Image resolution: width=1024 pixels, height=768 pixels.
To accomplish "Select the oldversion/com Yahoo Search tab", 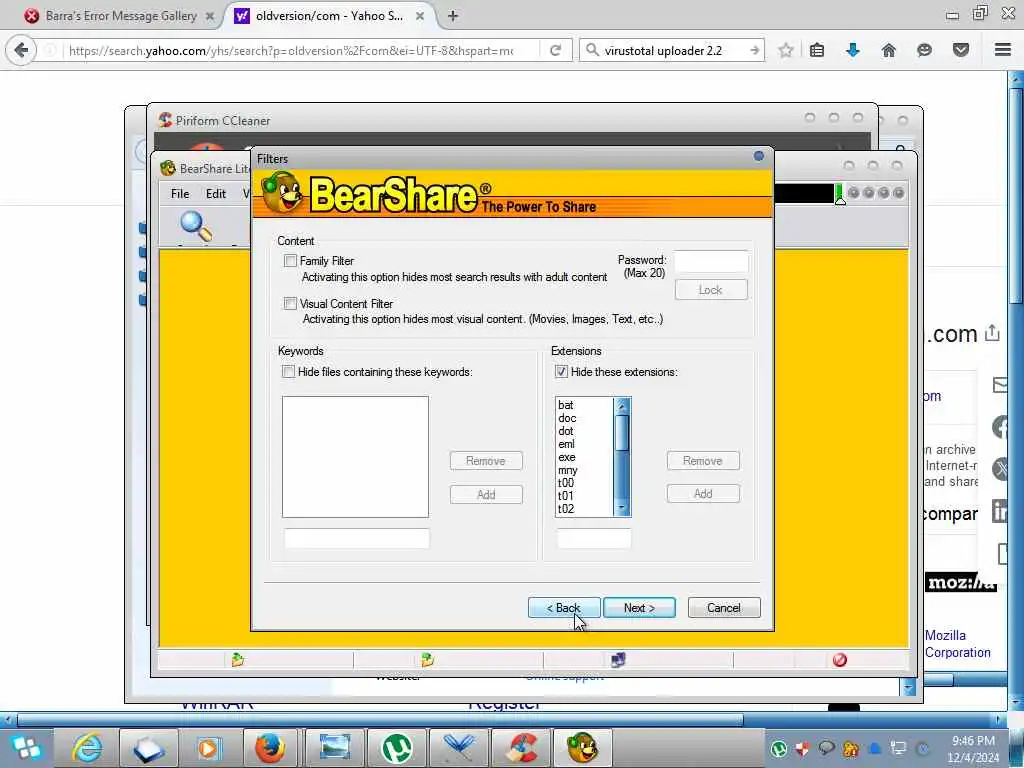I will point(329,16).
